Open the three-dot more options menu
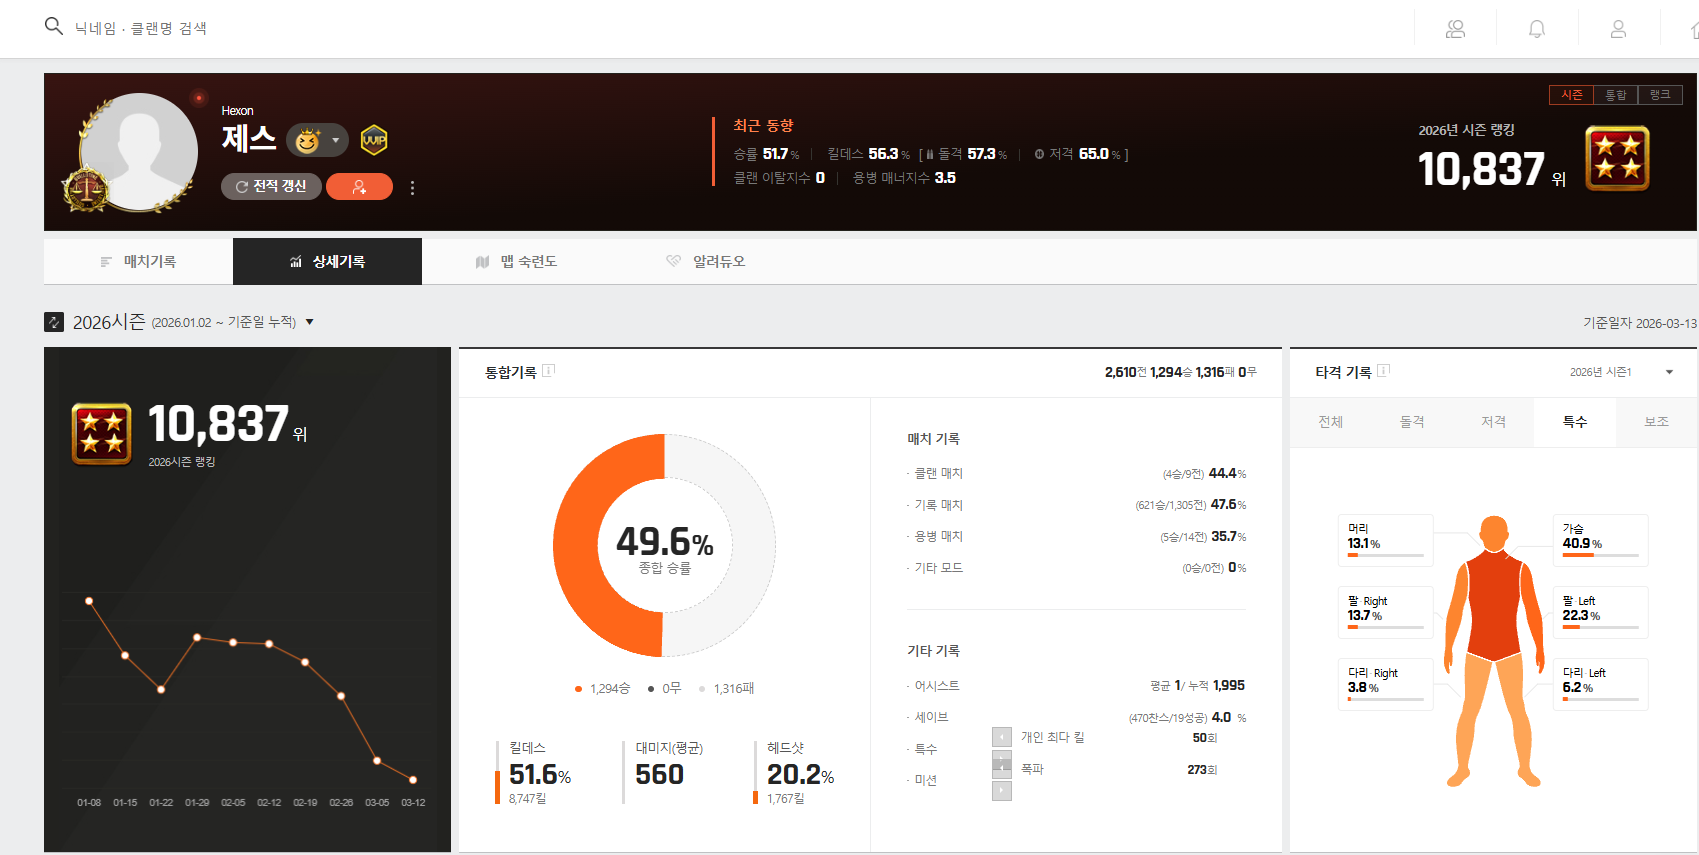 [412, 188]
